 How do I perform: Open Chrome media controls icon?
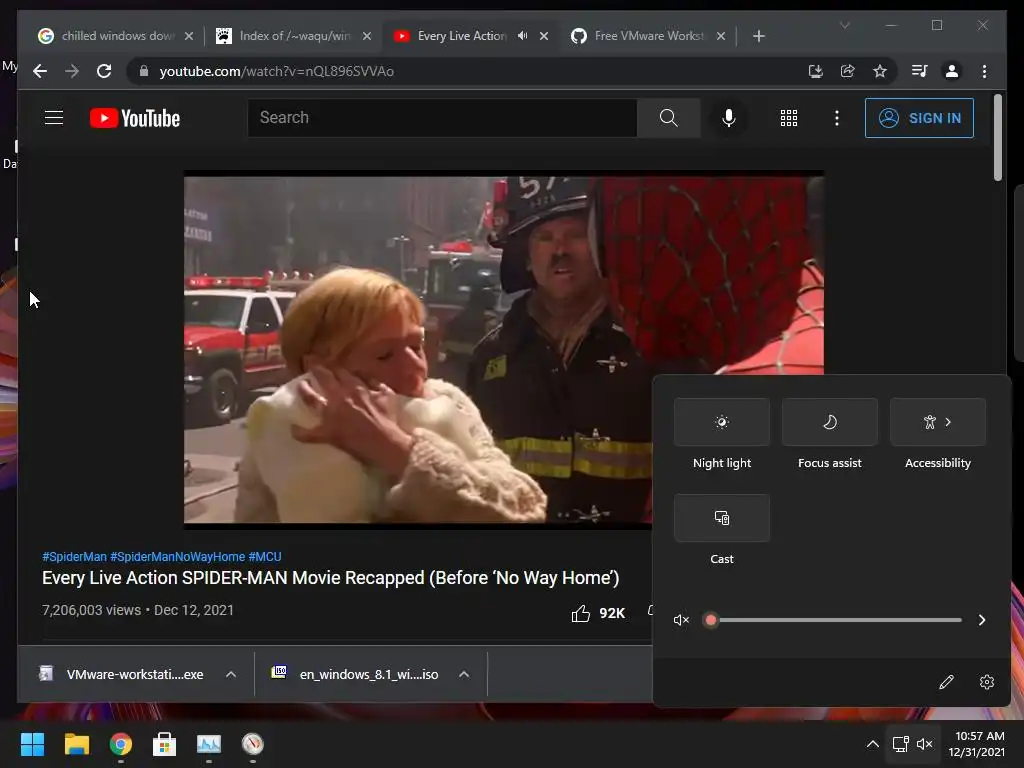tap(920, 71)
